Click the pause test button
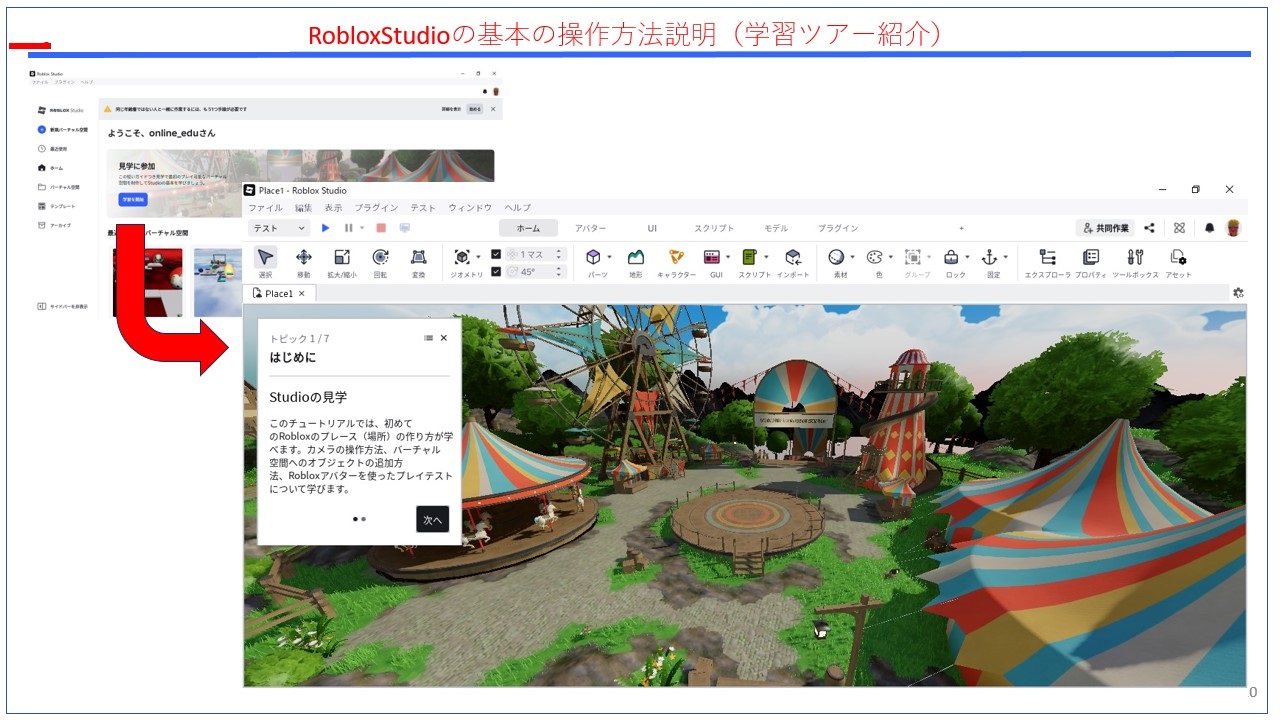Image resolution: width=1280 pixels, height=720 pixels. point(348,228)
